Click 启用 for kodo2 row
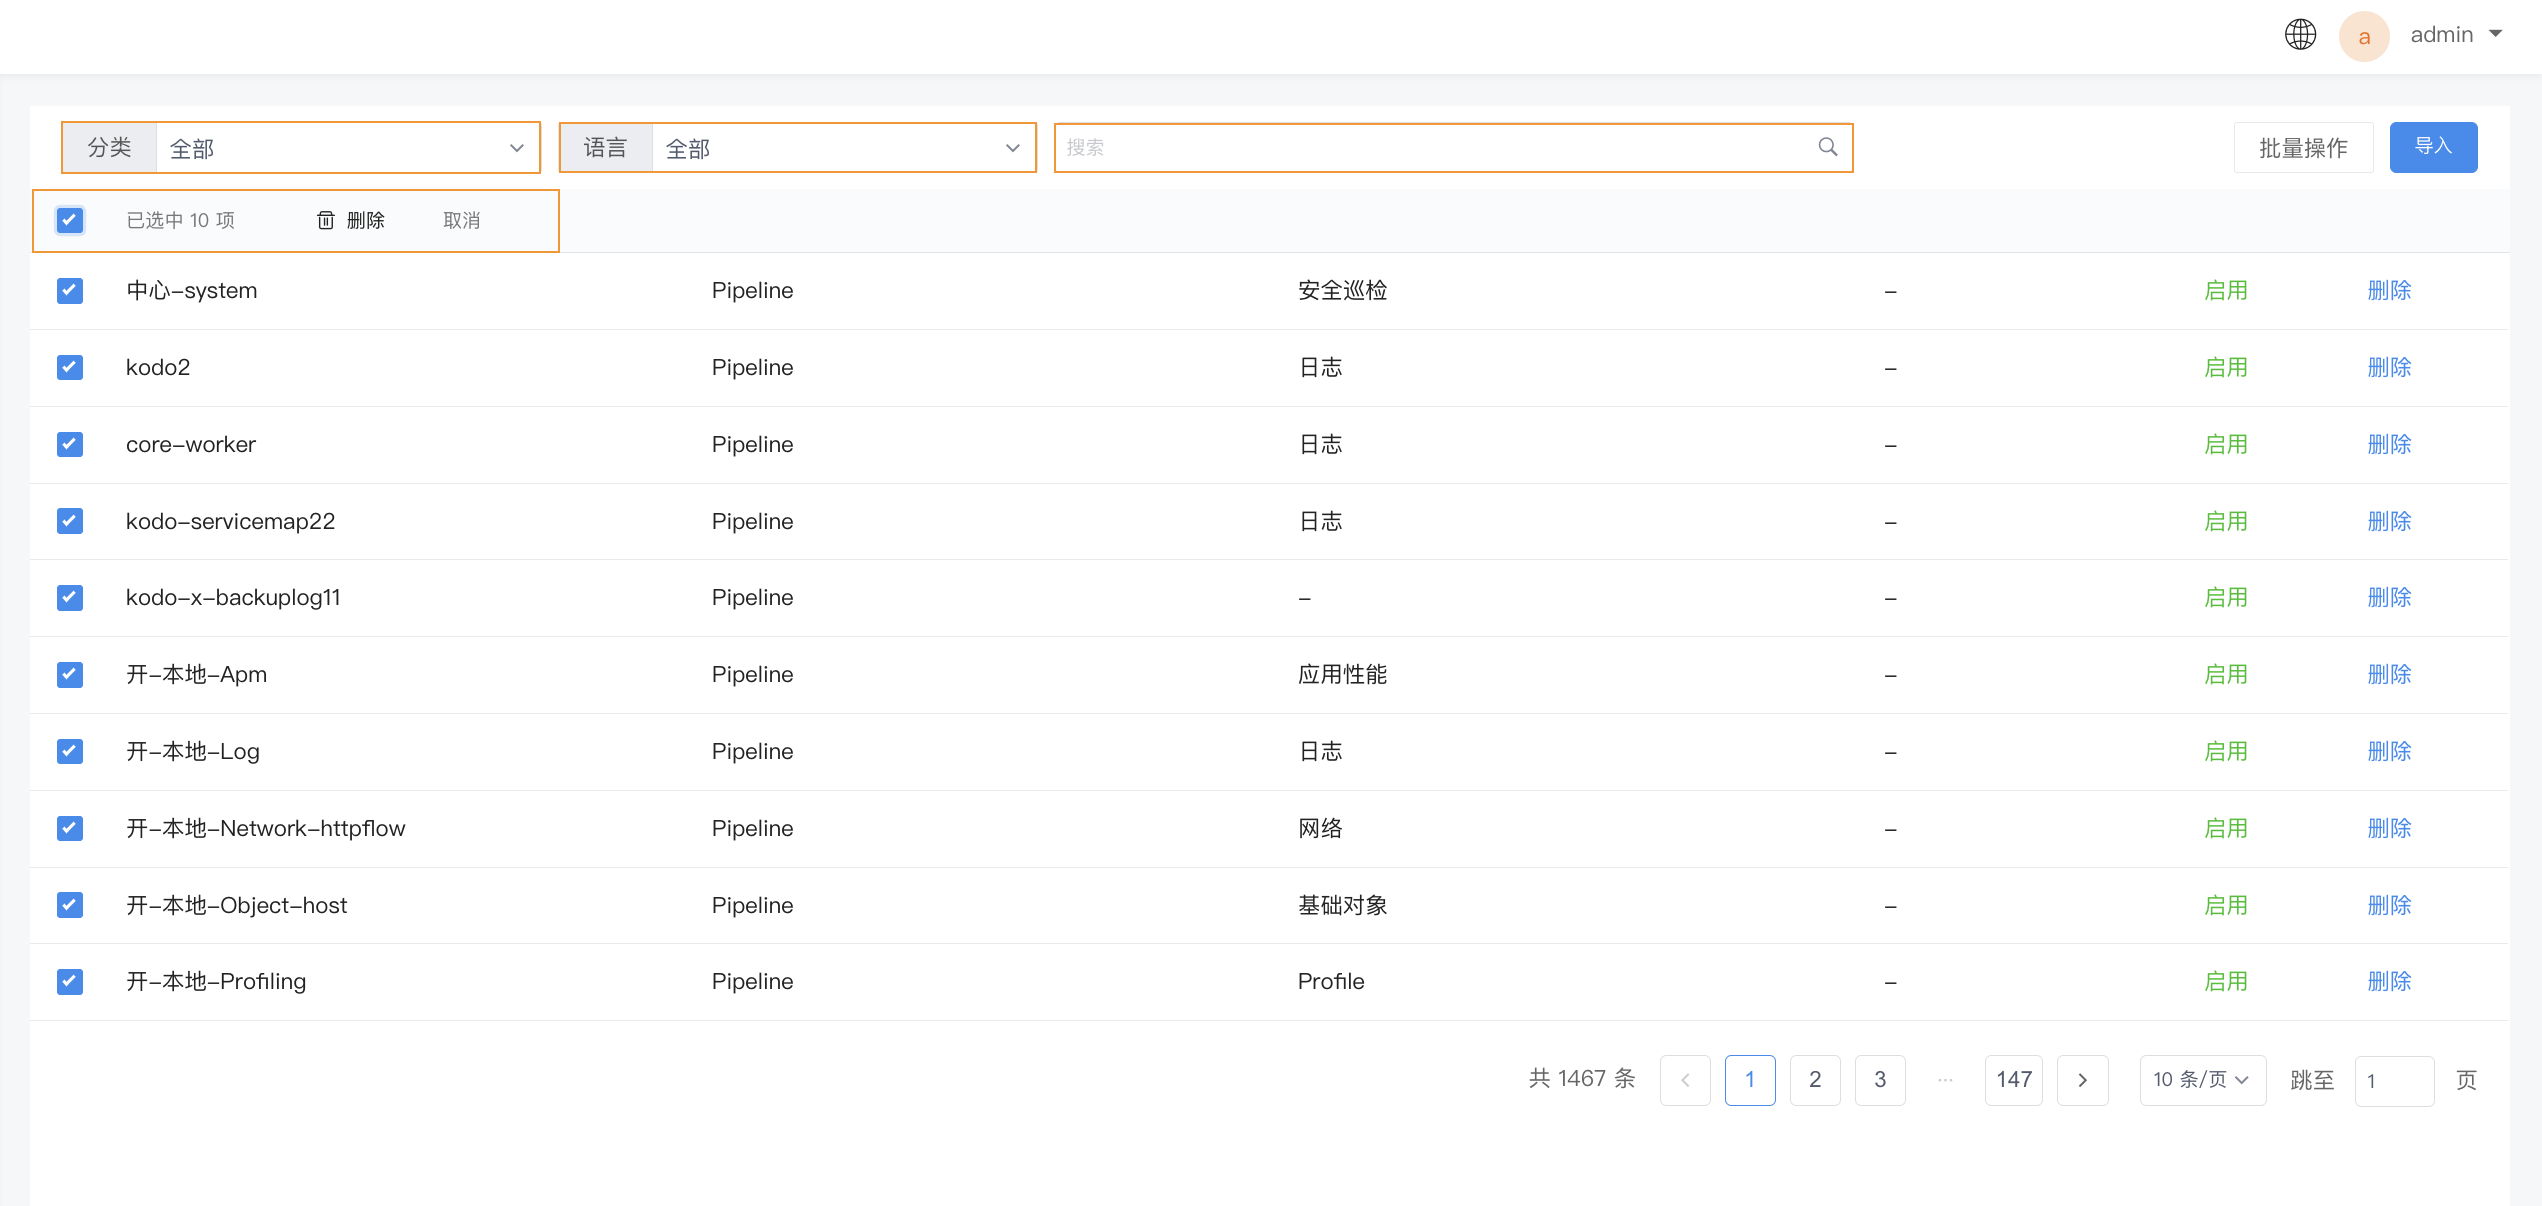2542x1206 pixels. pyautogui.click(x=2226, y=368)
